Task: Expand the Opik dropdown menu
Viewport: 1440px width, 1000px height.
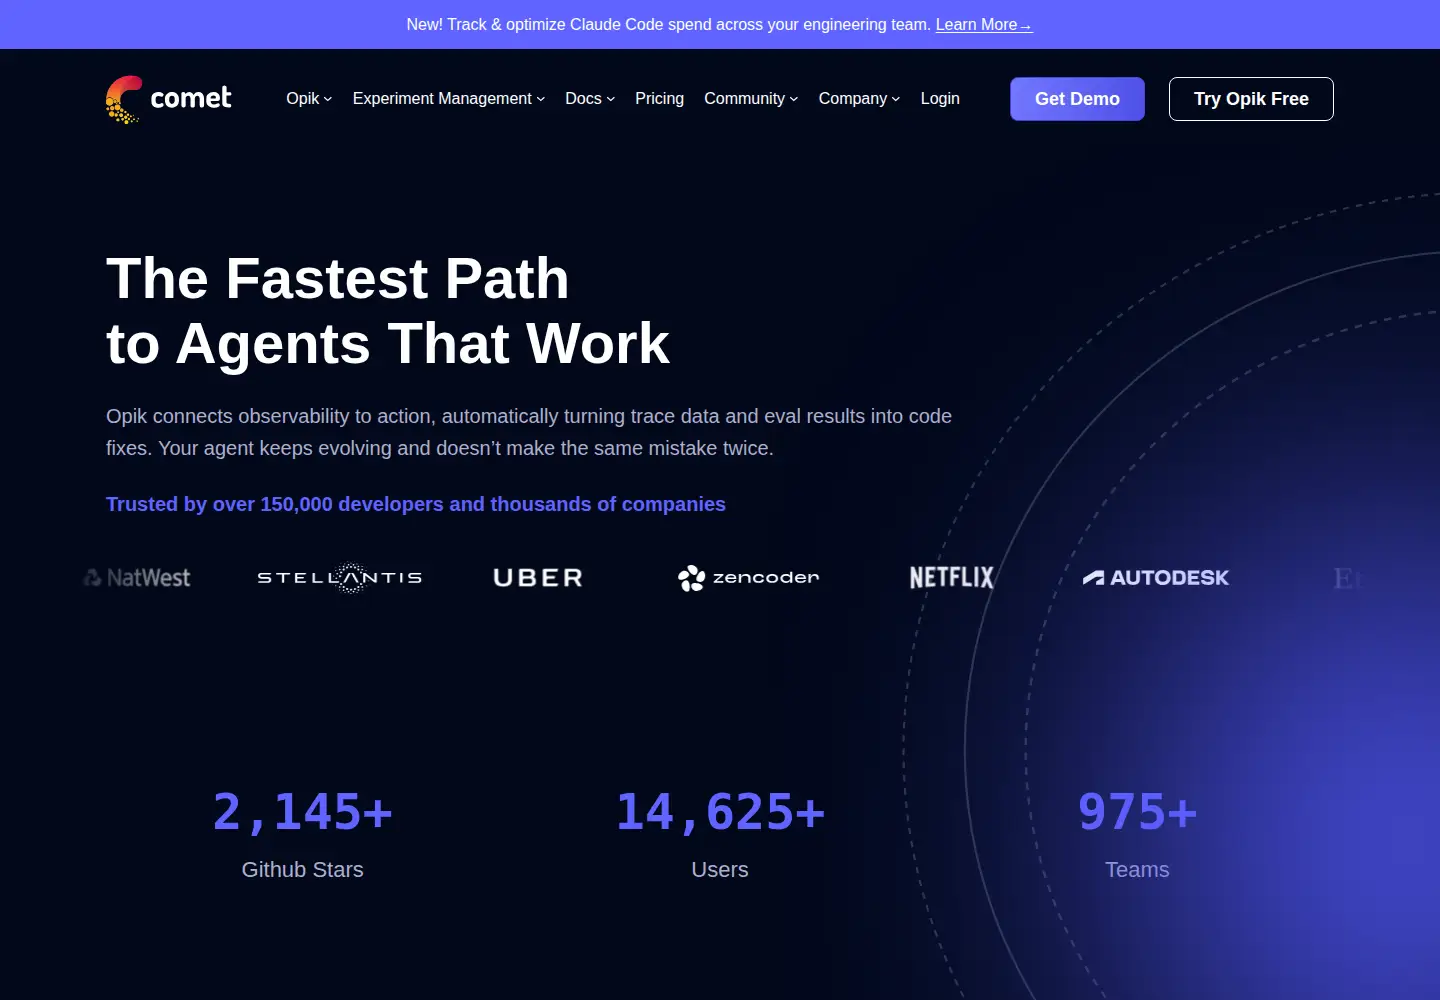Action: pyautogui.click(x=309, y=98)
